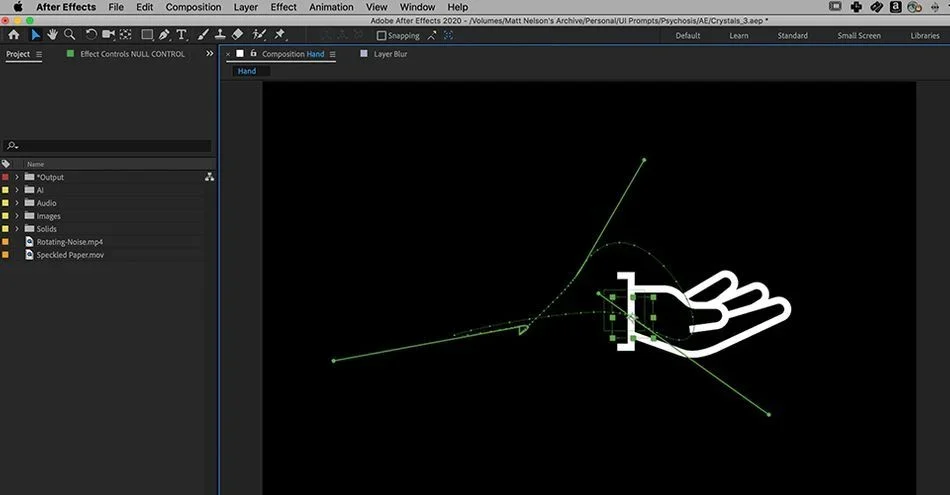
Task: Select the Unified Camera tool
Action: (x=108, y=35)
